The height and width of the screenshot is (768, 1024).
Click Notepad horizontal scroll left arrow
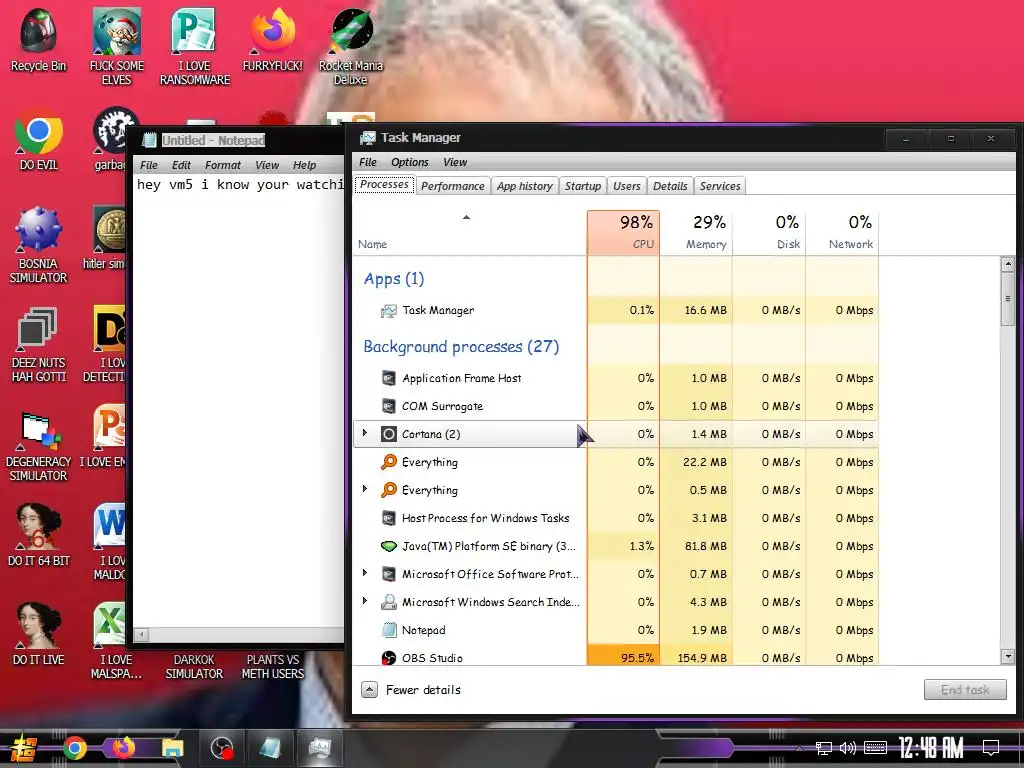coord(142,634)
